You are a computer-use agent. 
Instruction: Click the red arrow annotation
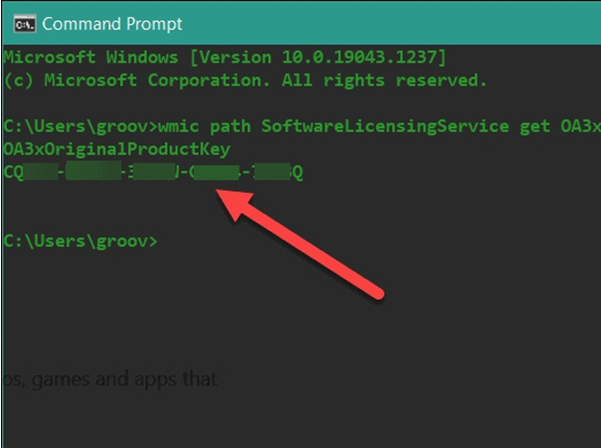click(x=300, y=240)
